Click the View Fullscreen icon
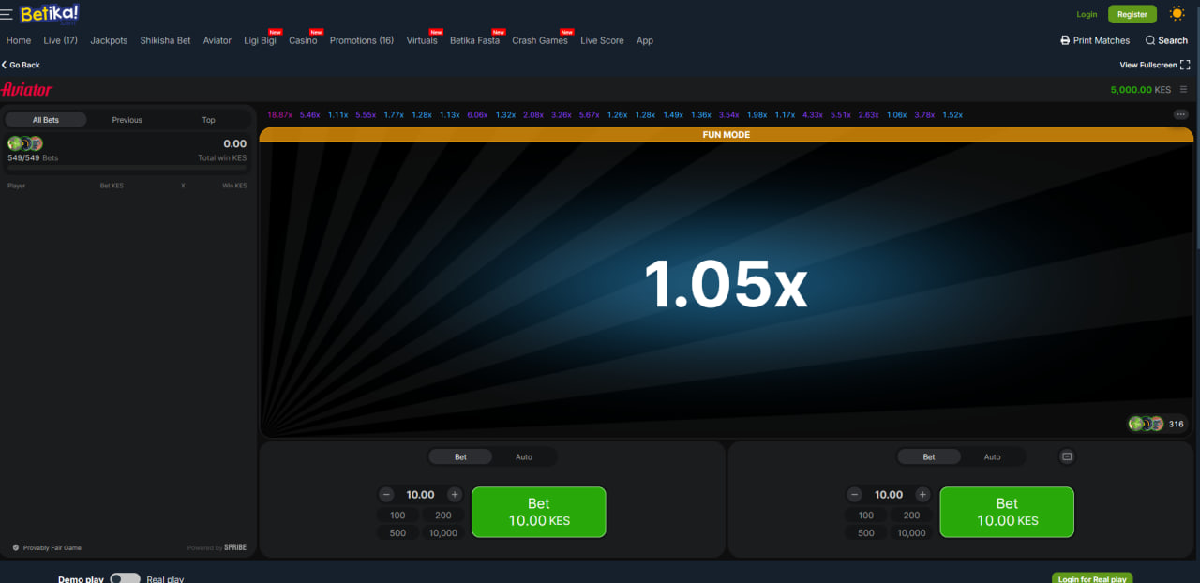This screenshot has width=1200, height=583. pos(1185,65)
